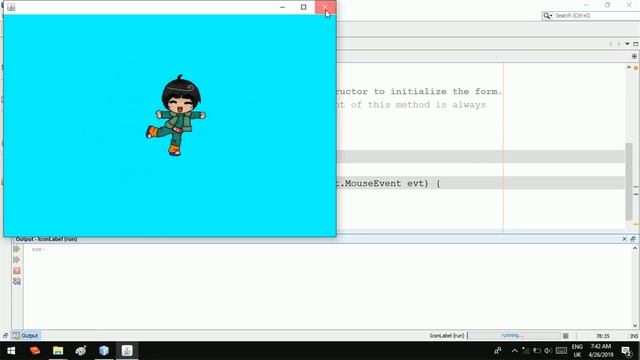Viewport: 640px width, 360px height.
Task: Click the IconLabel (run) status text
Action: [447, 336]
